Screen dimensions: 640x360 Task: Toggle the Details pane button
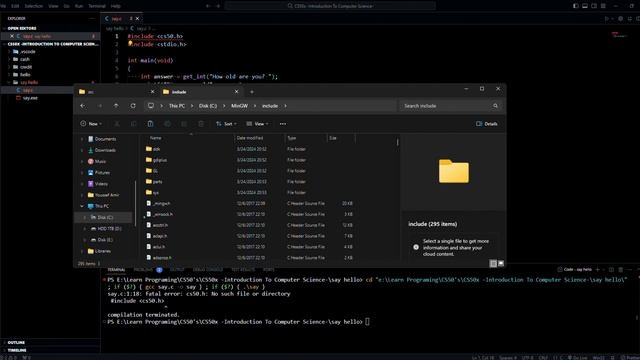tap(487, 124)
